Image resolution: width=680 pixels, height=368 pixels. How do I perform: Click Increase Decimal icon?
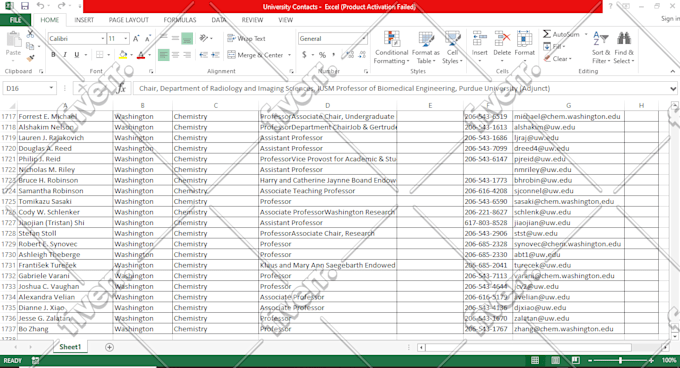350,55
